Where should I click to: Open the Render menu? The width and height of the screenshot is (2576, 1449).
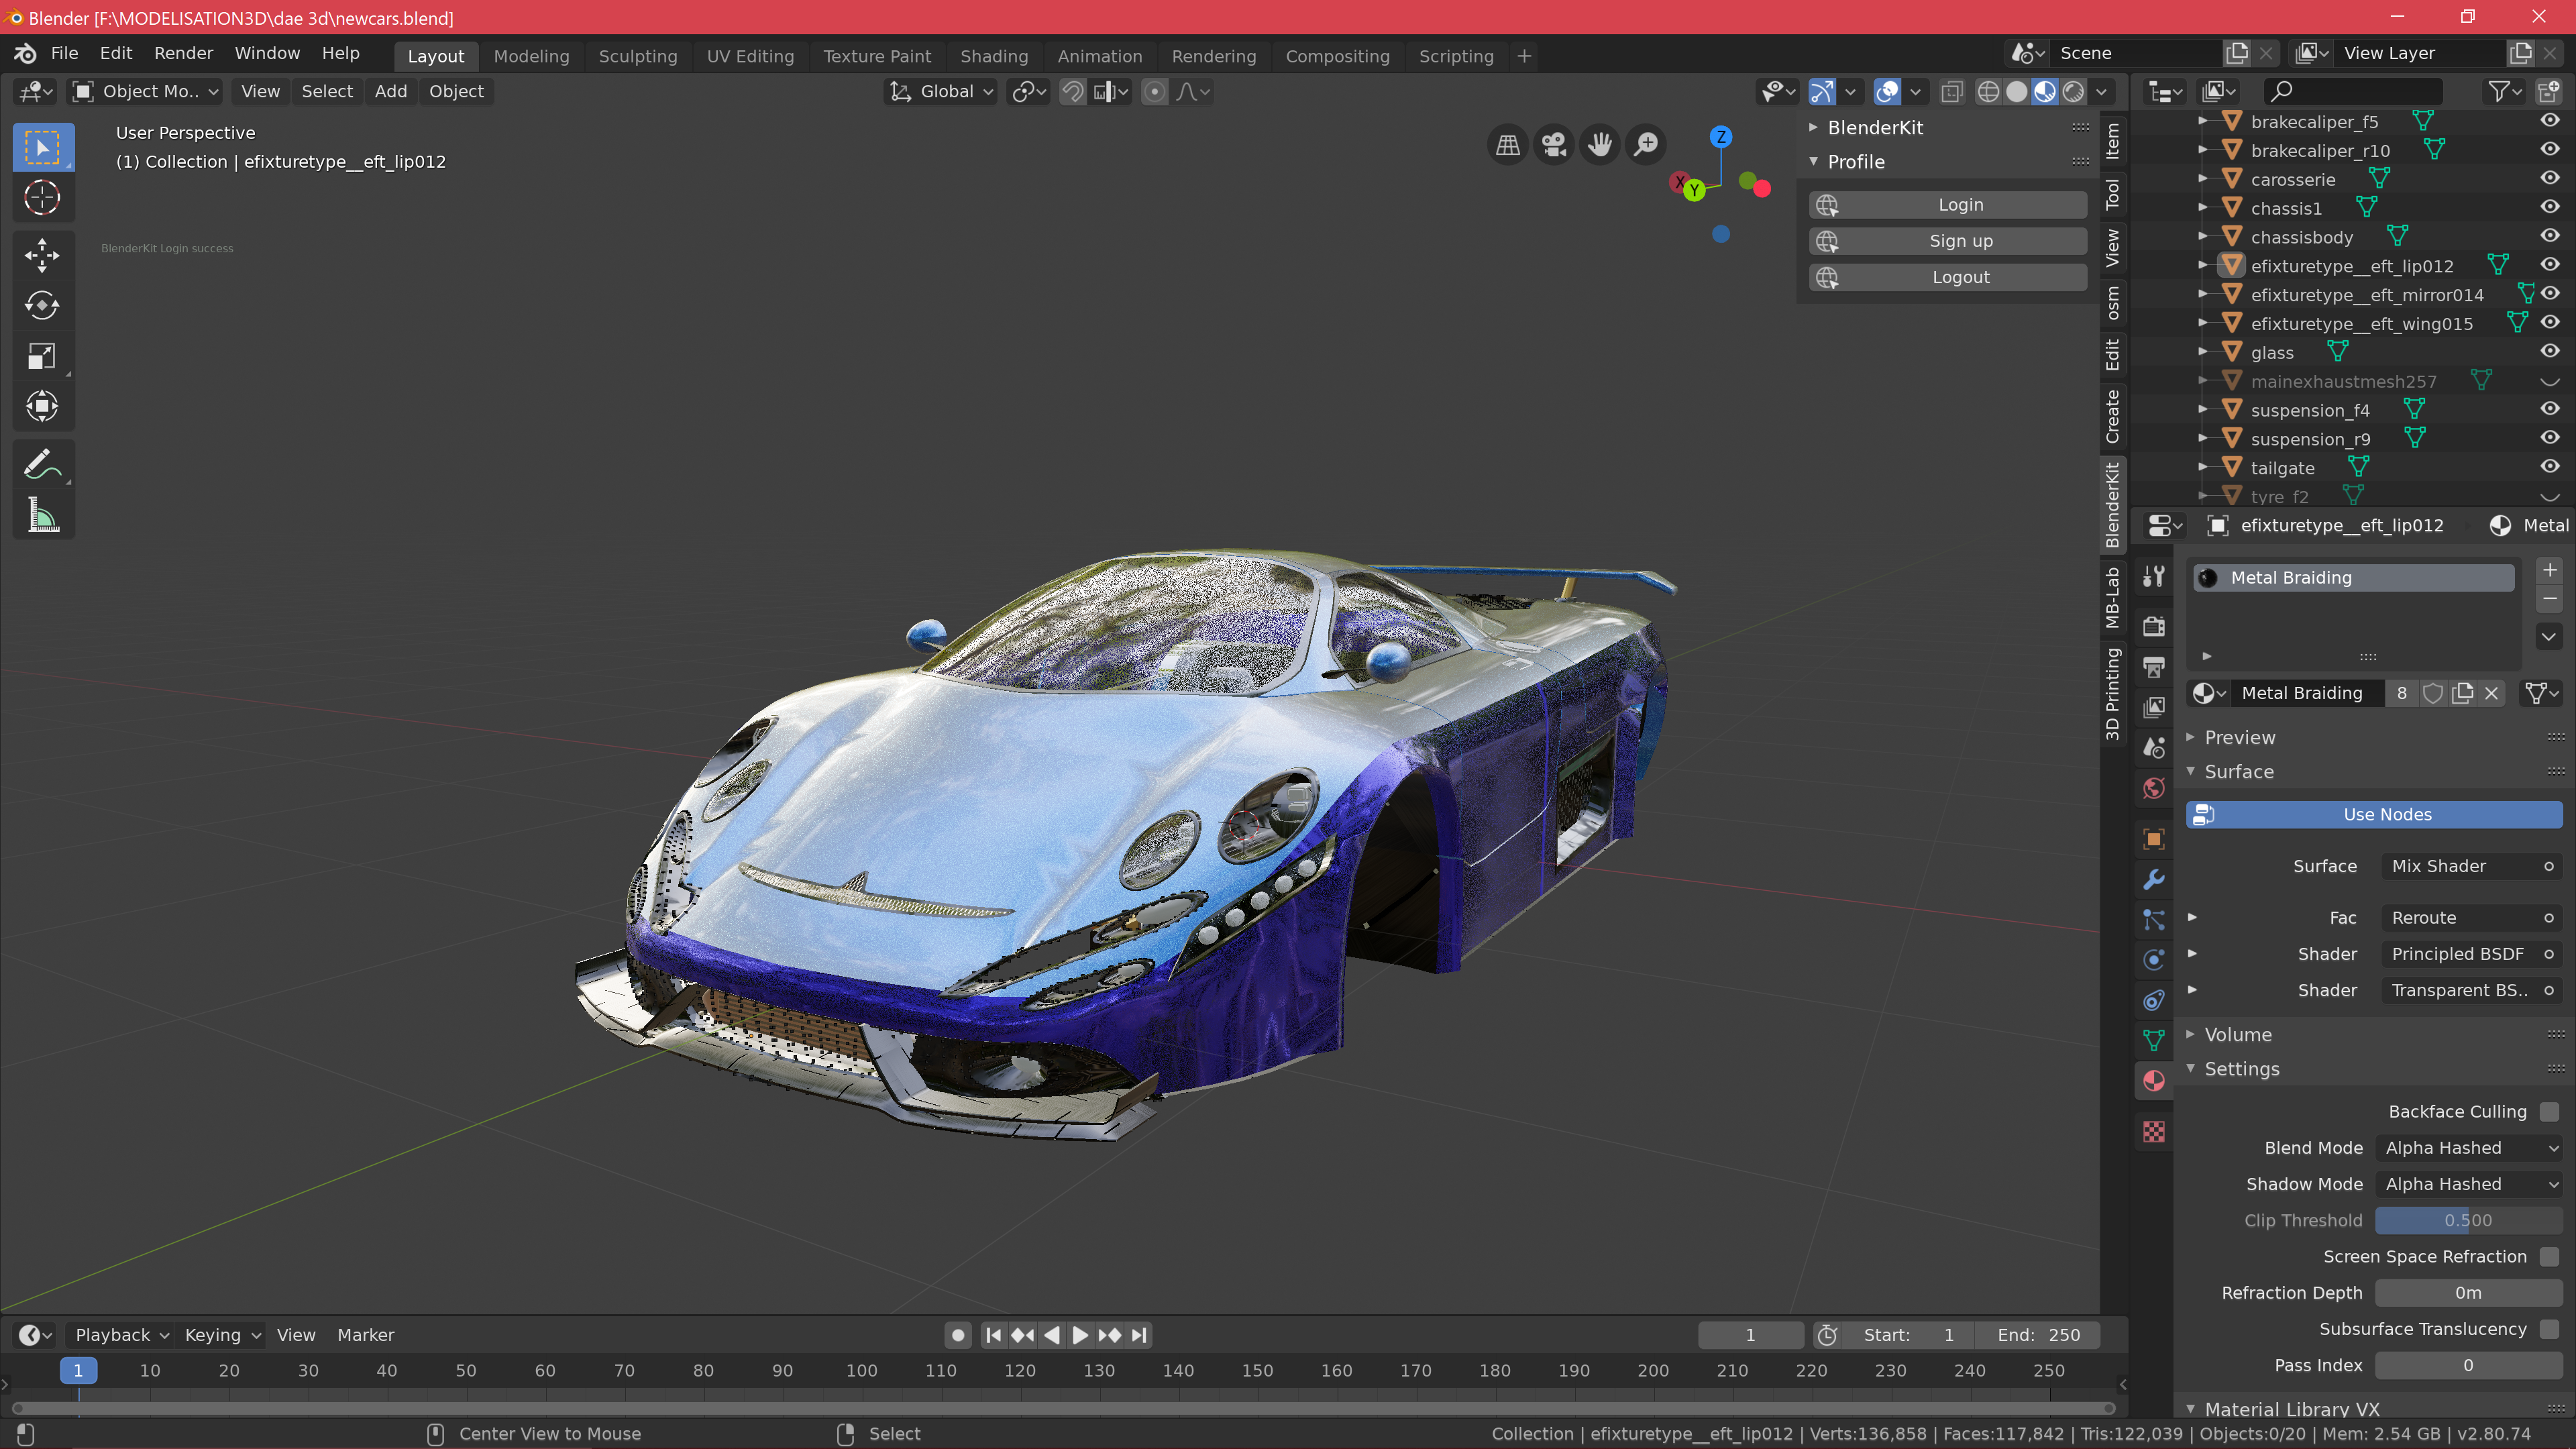(183, 53)
